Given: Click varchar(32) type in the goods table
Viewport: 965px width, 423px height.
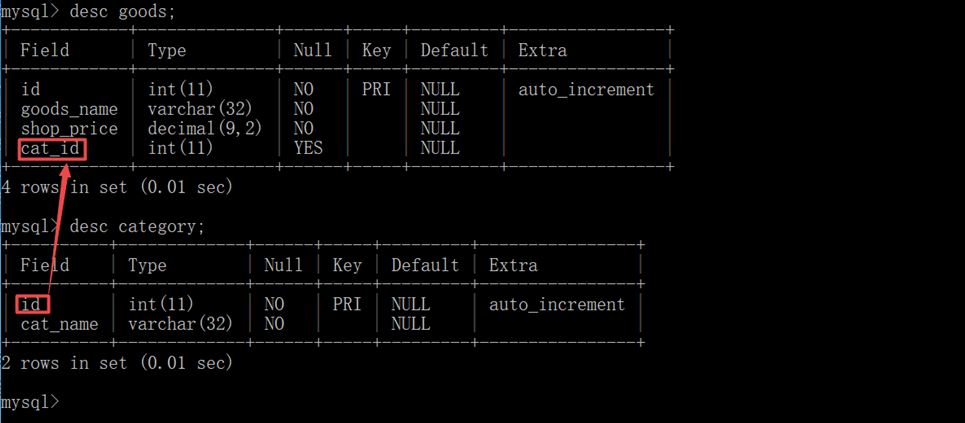Looking at the screenshot, I should pos(200,109).
